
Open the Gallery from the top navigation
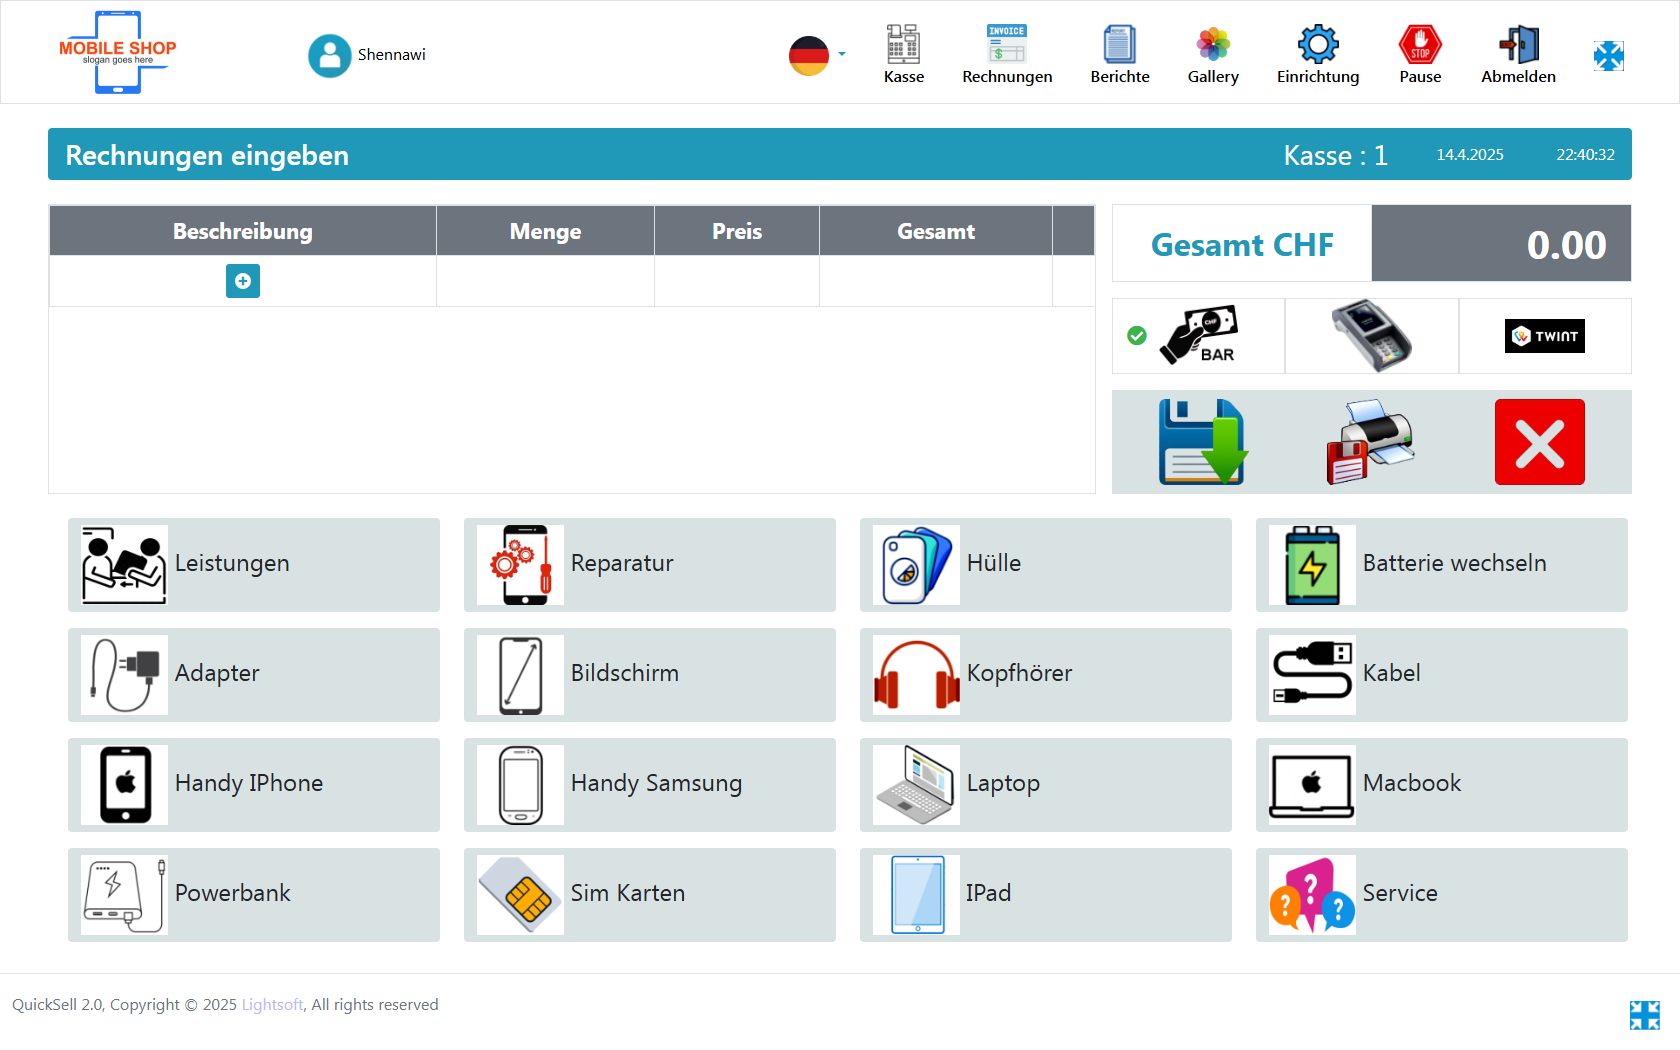[x=1212, y=55]
